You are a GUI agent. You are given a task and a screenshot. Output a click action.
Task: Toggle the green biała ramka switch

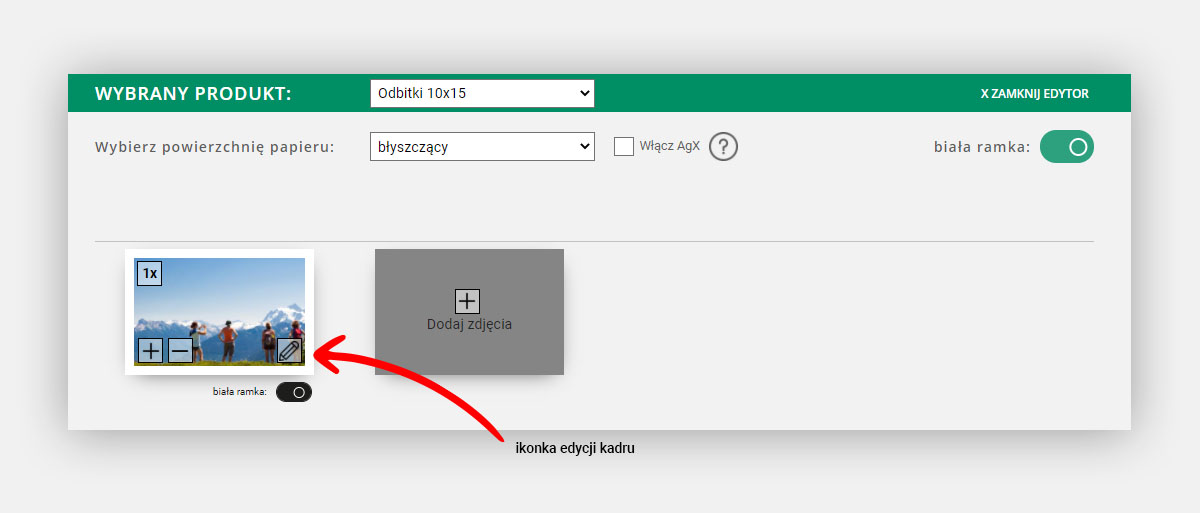point(1067,147)
